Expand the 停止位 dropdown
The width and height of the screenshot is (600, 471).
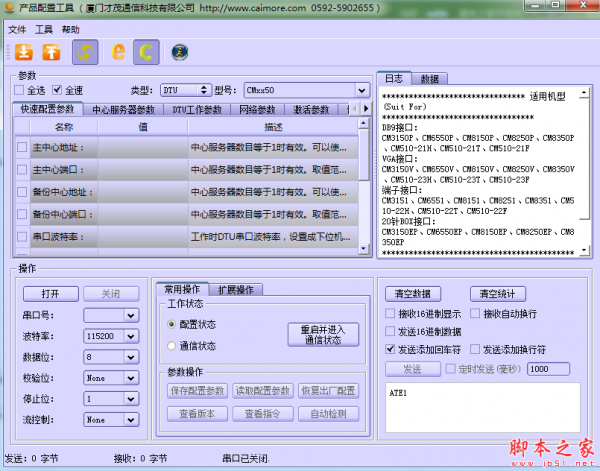point(130,399)
